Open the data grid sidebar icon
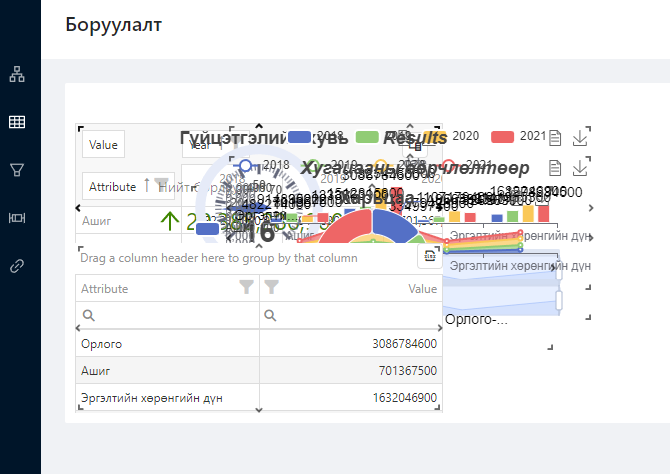The width and height of the screenshot is (670, 474). tap(17, 122)
